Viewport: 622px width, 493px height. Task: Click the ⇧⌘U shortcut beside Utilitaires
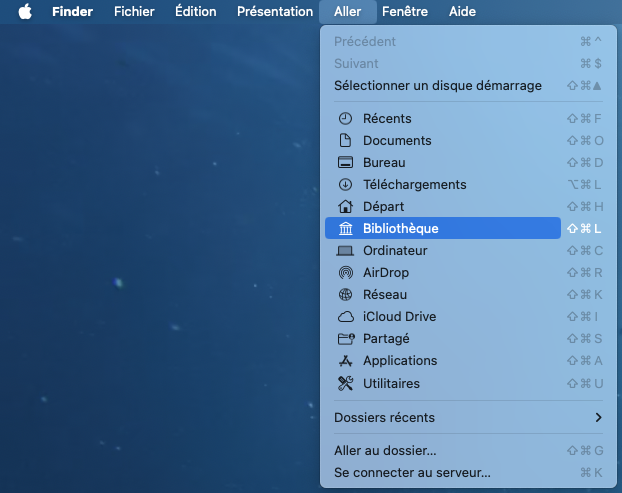(x=585, y=384)
